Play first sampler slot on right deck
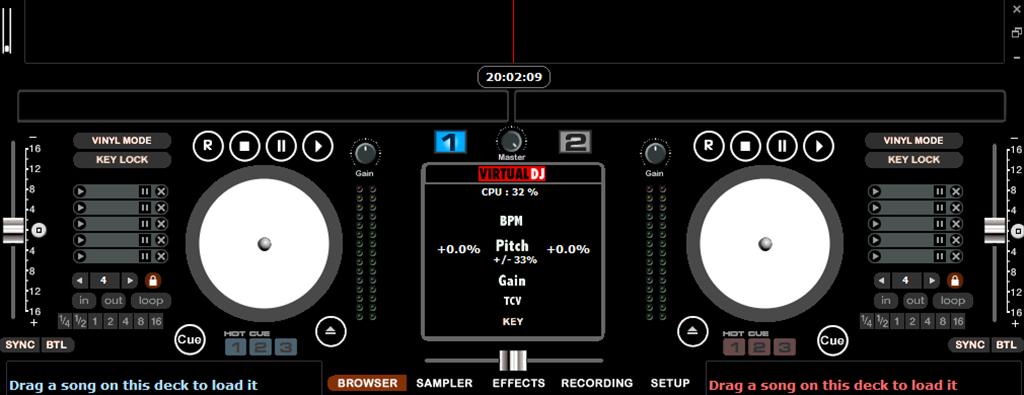This screenshot has width=1024, height=395. (875, 191)
